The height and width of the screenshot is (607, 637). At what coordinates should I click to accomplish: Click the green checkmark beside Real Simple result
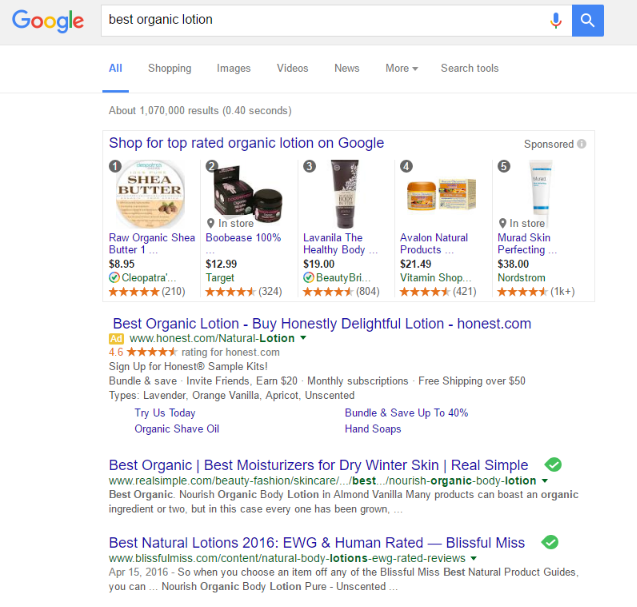[x=553, y=464]
